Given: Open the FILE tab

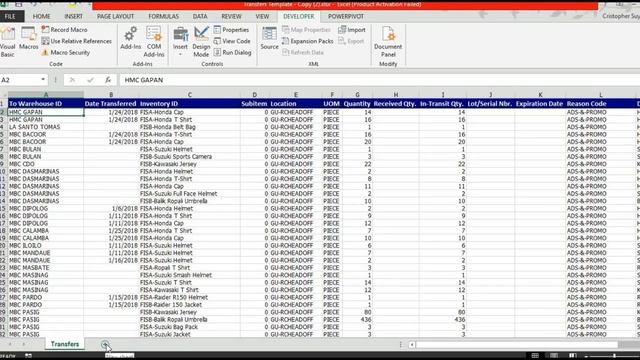Looking at the screenshot, I should click(x=10, y=16).
